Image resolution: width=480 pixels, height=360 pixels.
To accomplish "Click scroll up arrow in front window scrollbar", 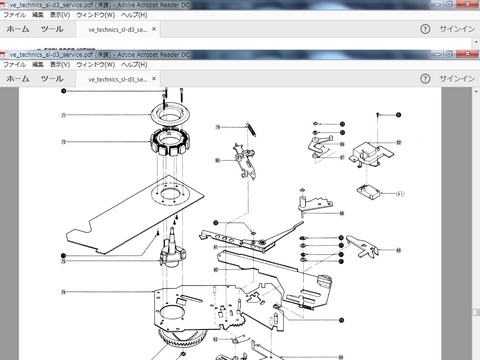I will point(476,91).
